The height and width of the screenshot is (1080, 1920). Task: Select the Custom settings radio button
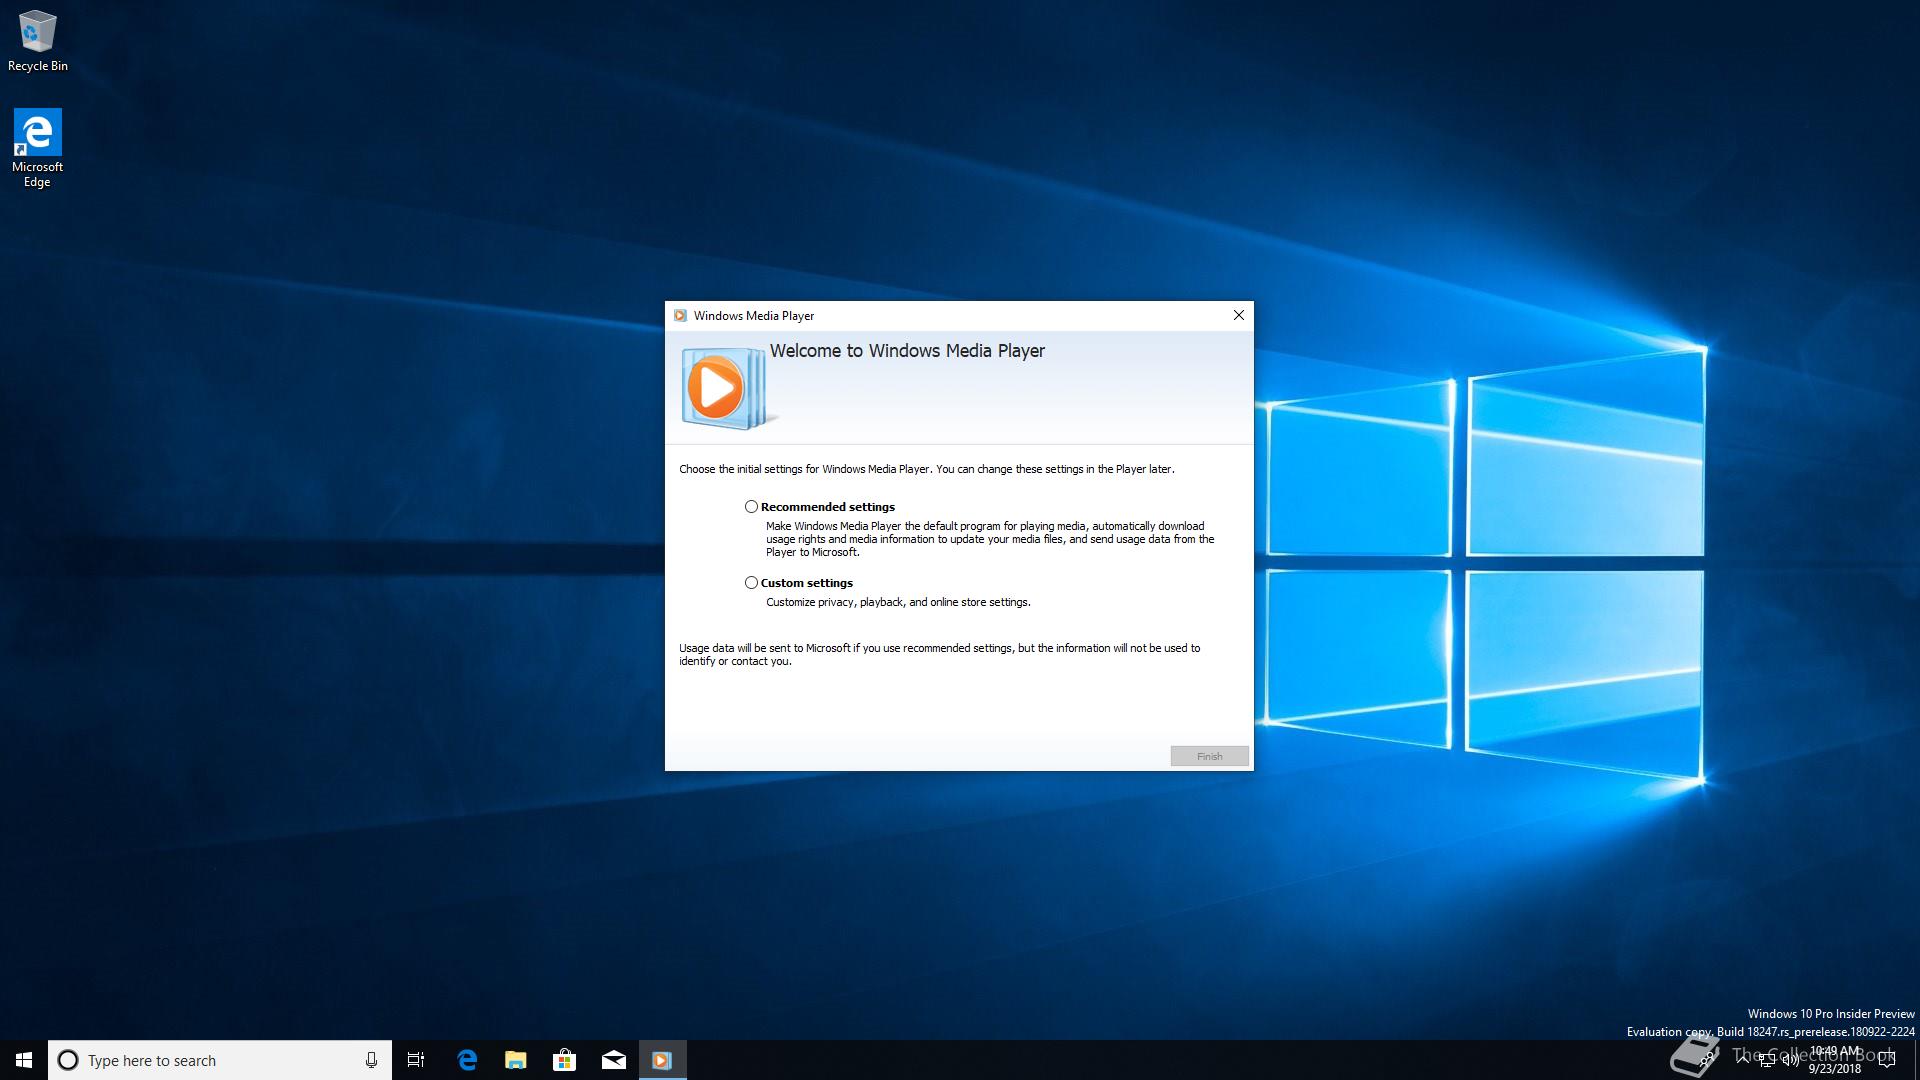[x=751, y=583]
